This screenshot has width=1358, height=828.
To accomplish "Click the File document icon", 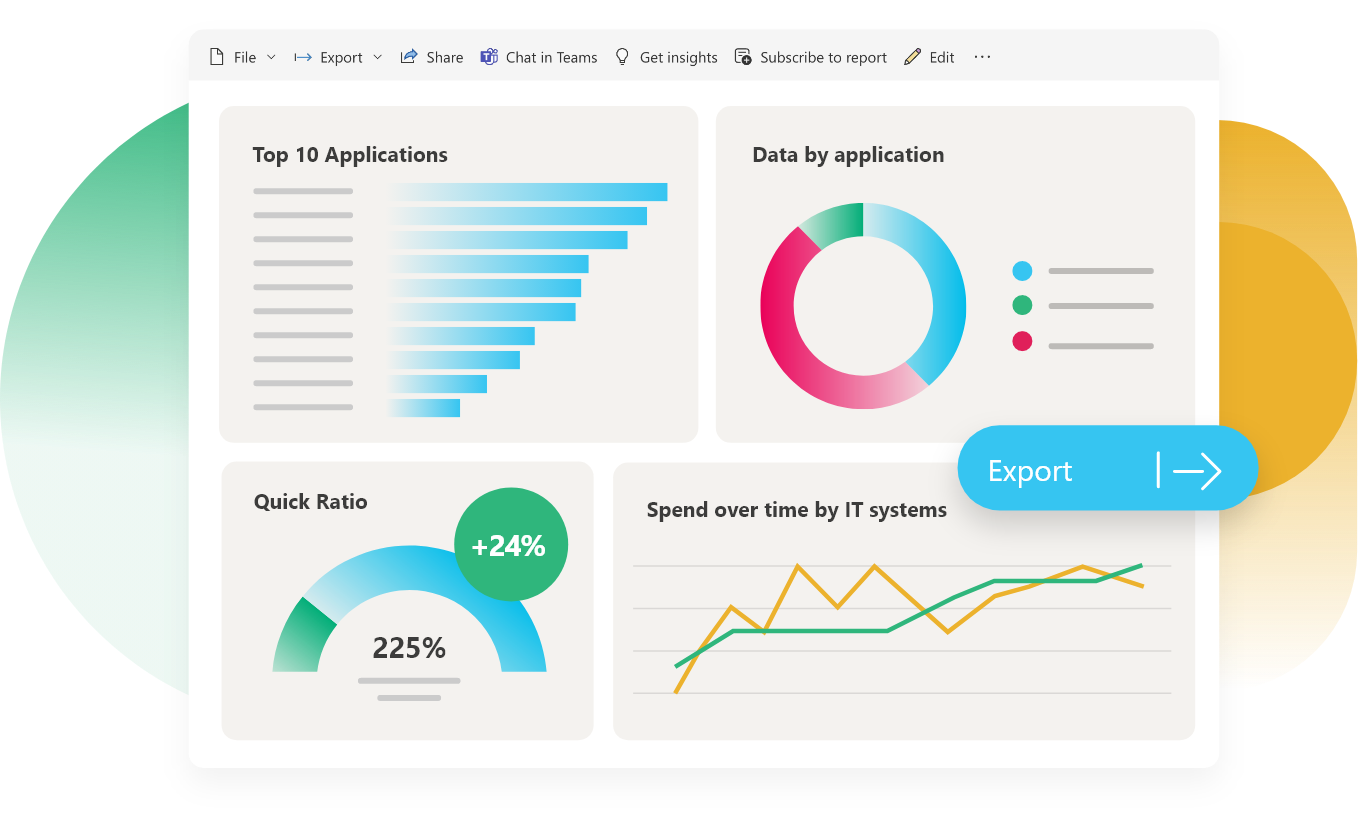I will coord(217,57).
